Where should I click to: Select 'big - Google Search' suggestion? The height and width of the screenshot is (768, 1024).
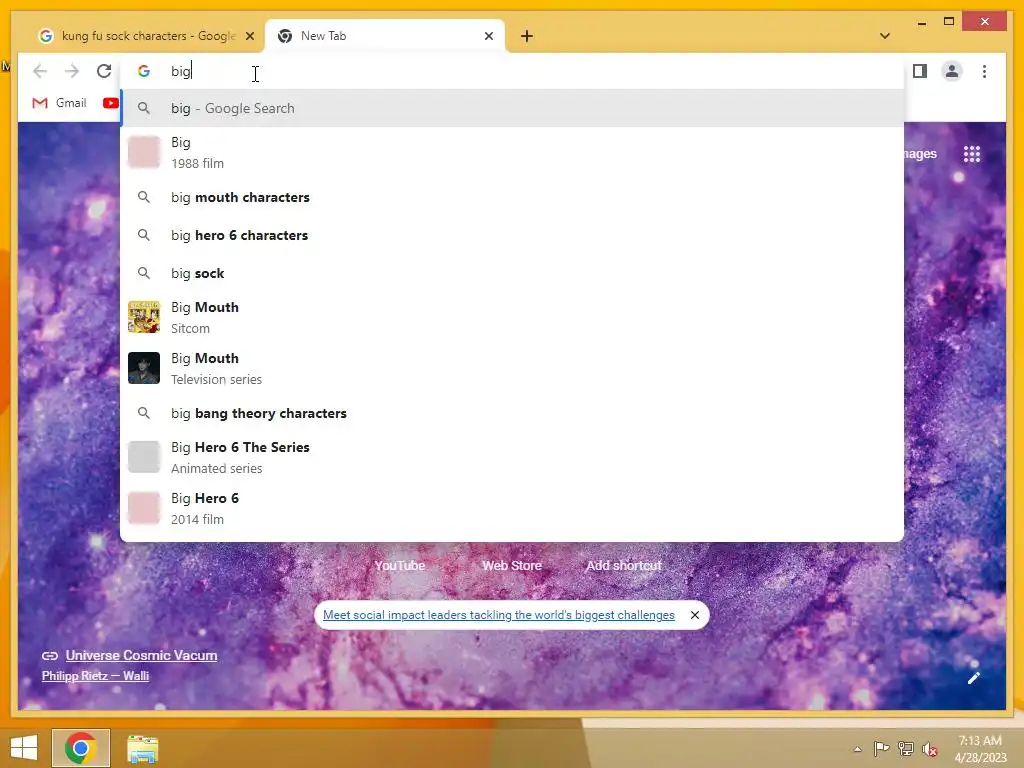point(512,108)
